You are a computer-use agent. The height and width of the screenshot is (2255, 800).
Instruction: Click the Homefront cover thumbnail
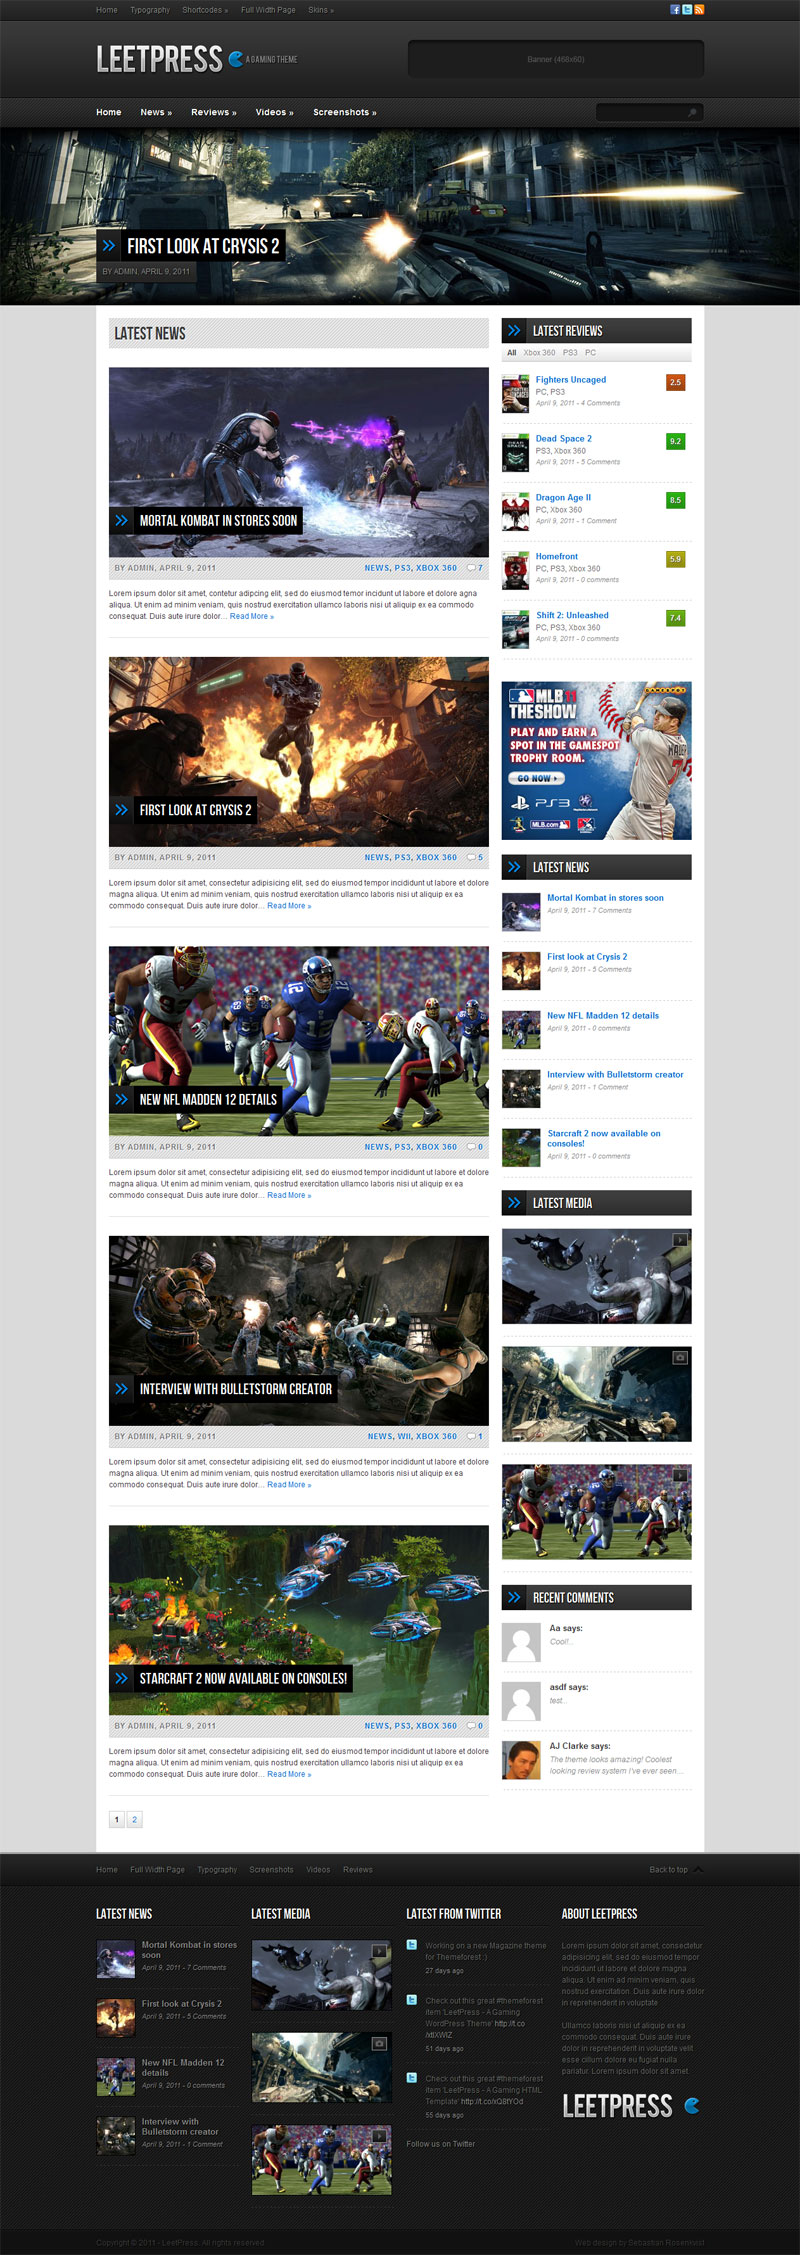[x=515, y=571]
